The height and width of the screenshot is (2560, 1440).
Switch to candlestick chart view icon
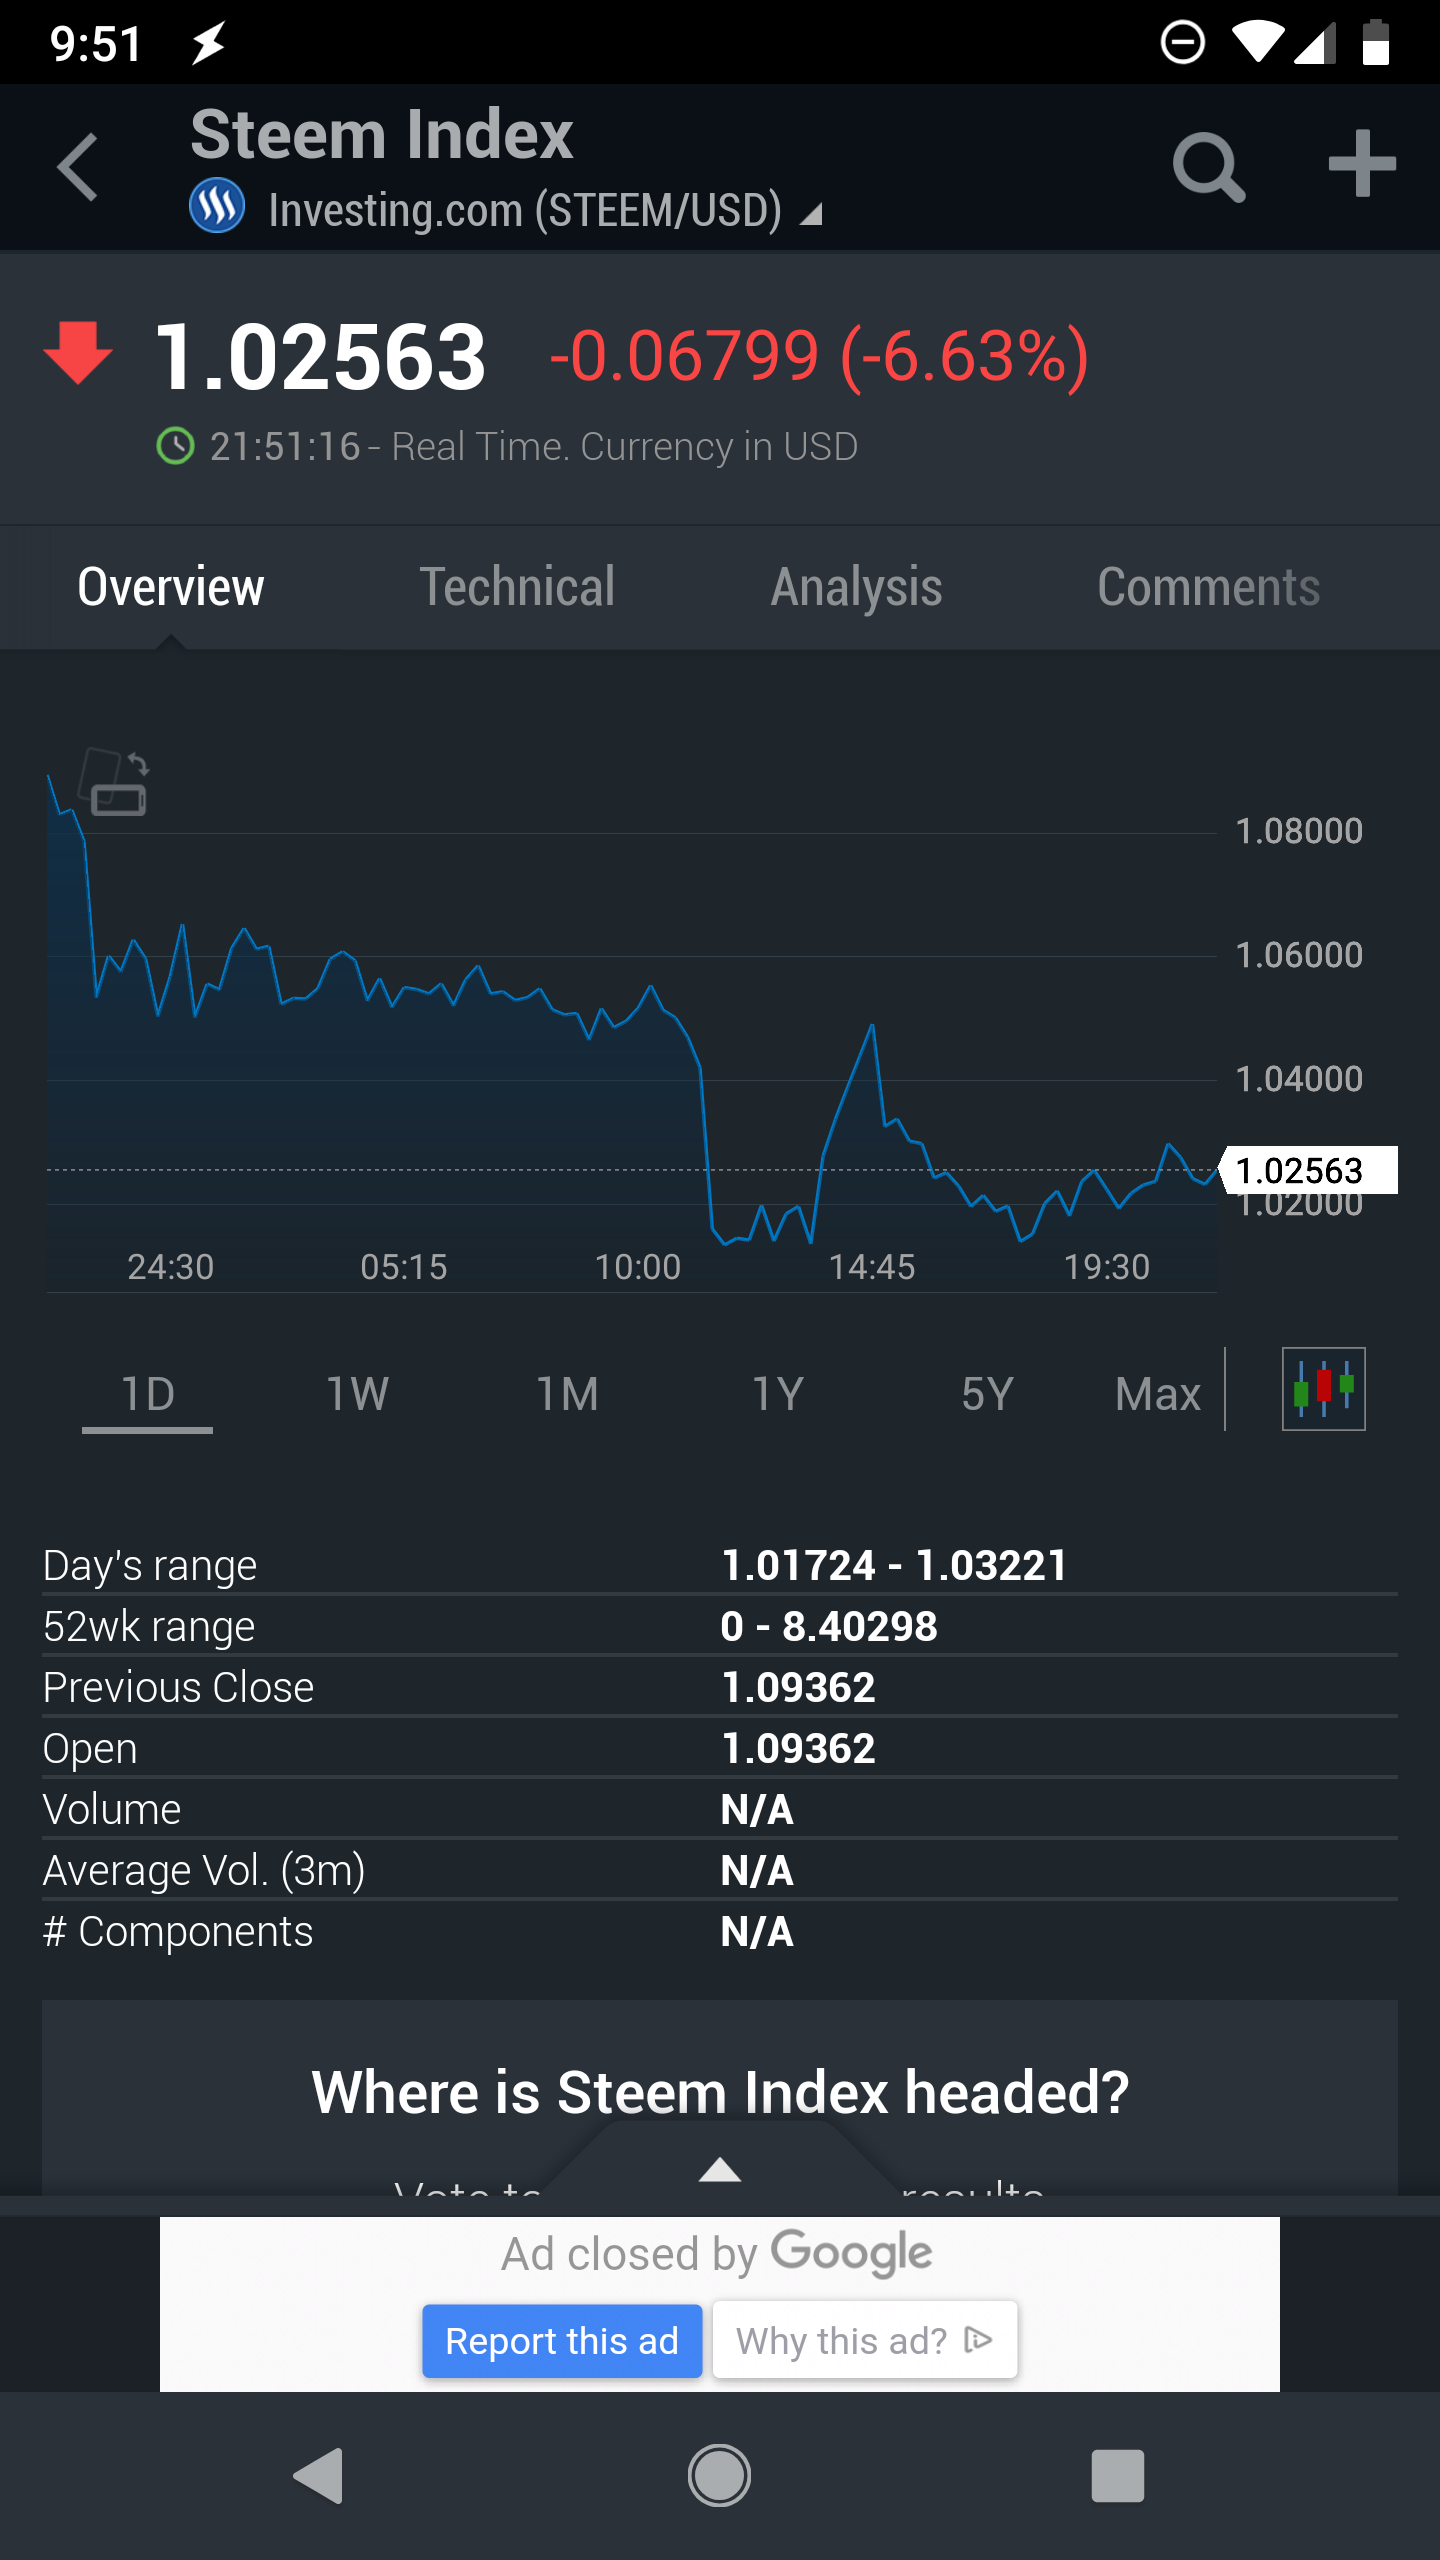point(1323,1389)
